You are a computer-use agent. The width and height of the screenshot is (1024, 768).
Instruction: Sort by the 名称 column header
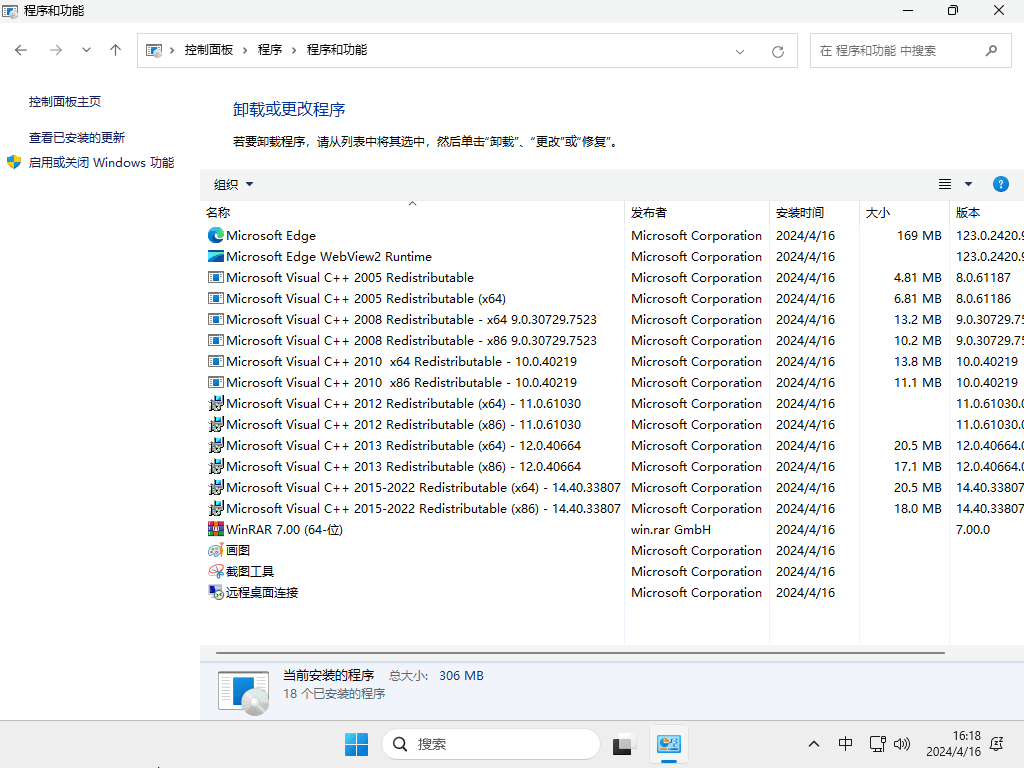click(x=412, y=212)
